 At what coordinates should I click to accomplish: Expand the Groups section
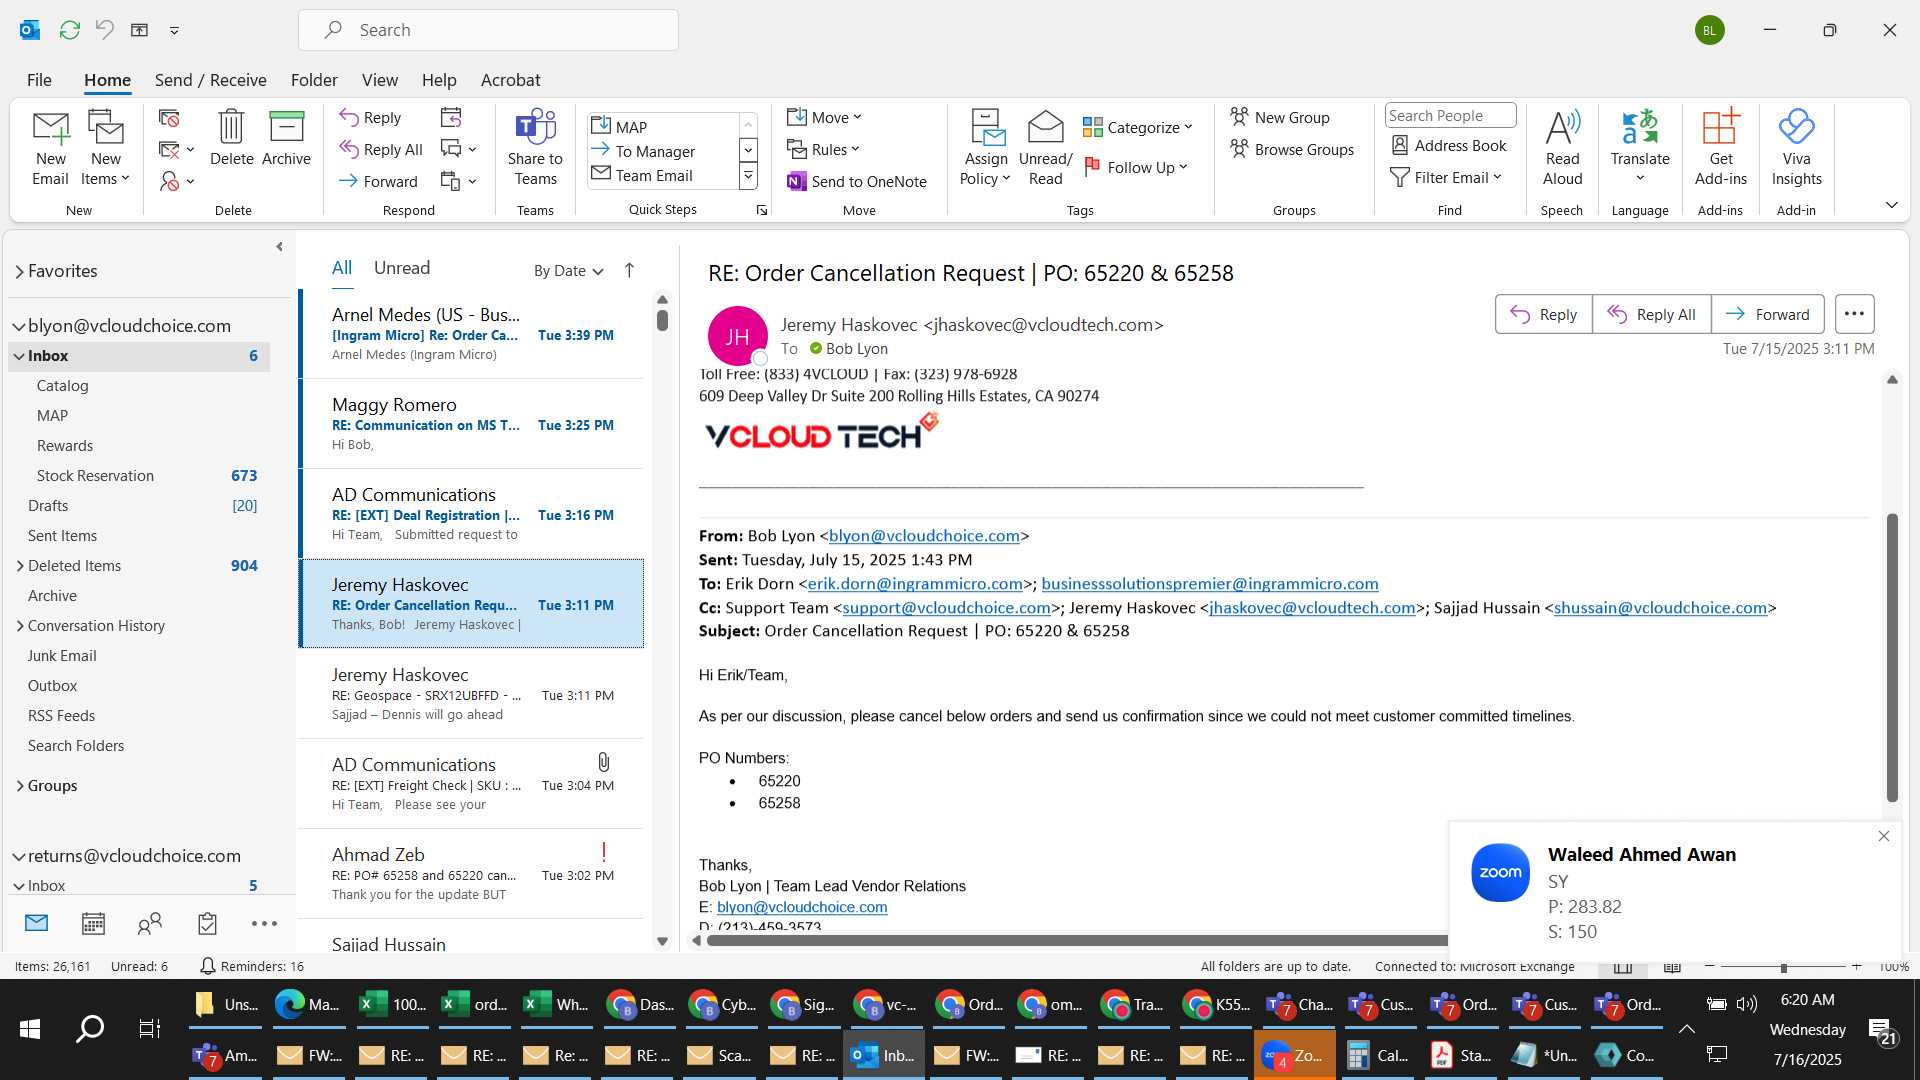(x=19, y=786)
